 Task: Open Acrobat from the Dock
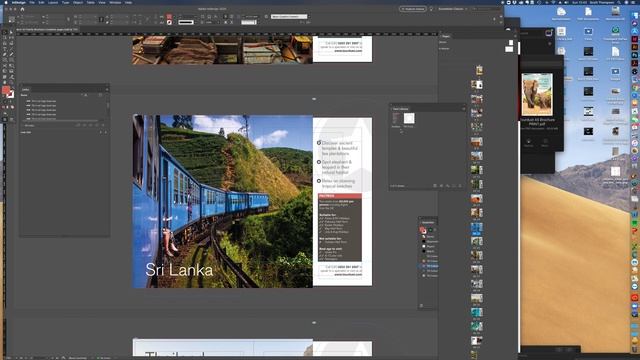coord(635,63)
